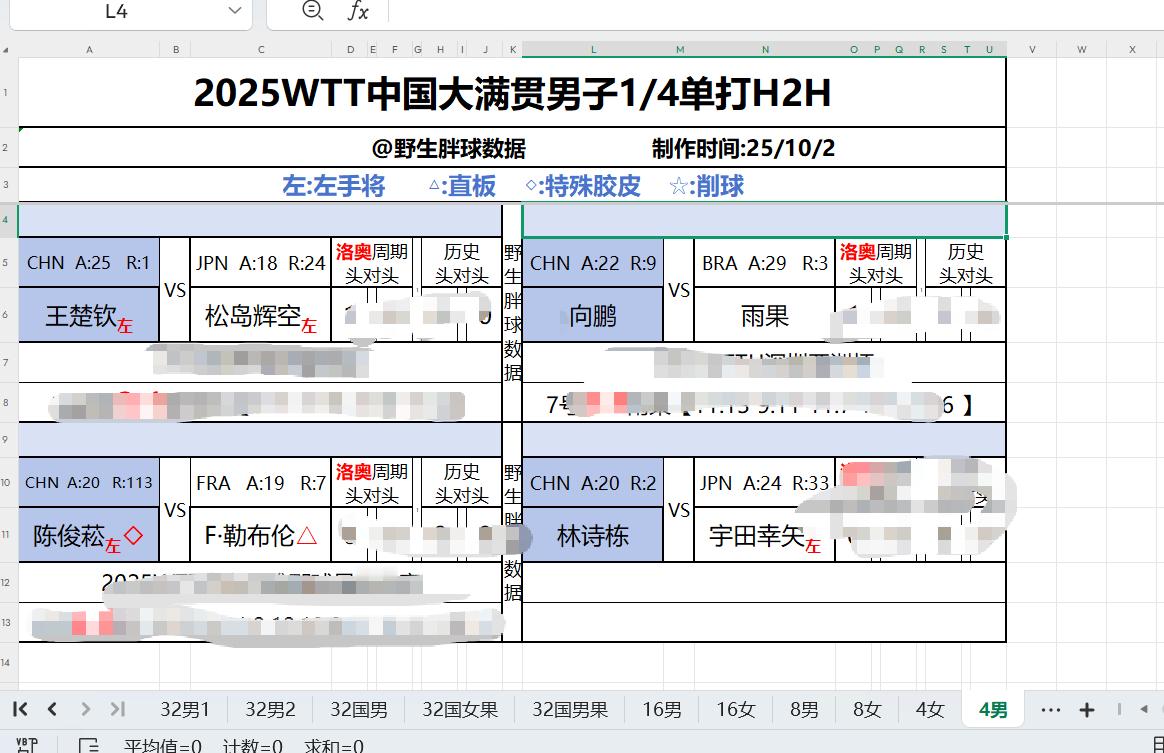Show more sheets via the ellipsis button
The image size is (1164, 753).
pyautogui.click(x=1050, y=710)
